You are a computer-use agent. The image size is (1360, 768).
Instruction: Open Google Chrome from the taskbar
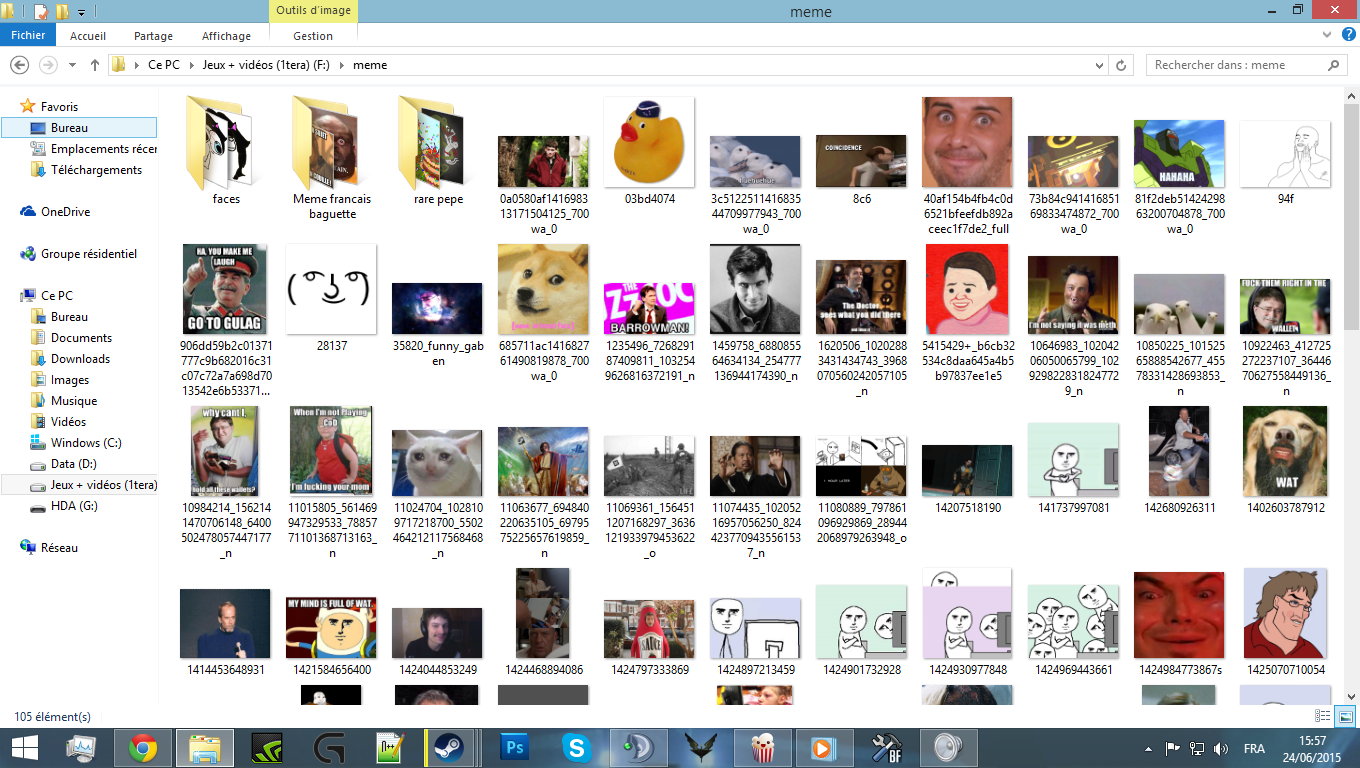(143, 747)
